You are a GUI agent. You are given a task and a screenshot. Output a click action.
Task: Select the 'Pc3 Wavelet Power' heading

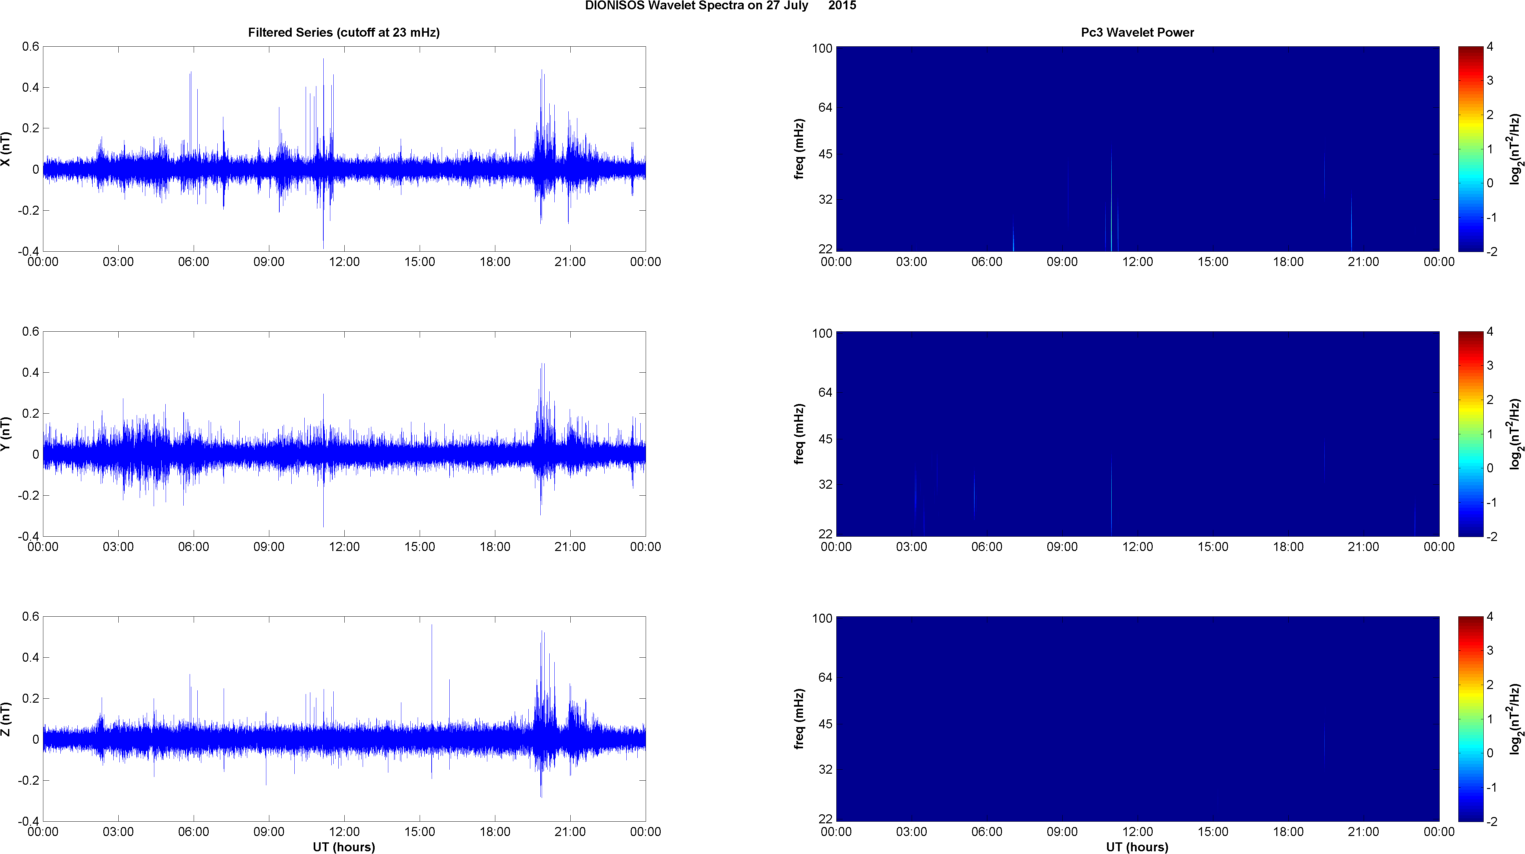[x=1137, y=33]
